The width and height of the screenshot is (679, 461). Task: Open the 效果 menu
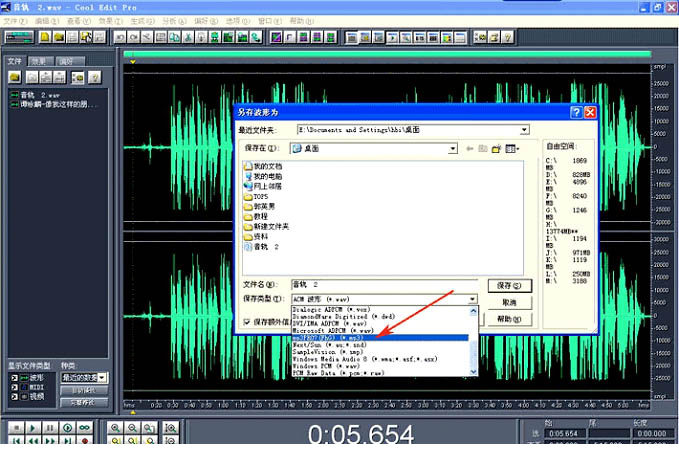[110, 21]
